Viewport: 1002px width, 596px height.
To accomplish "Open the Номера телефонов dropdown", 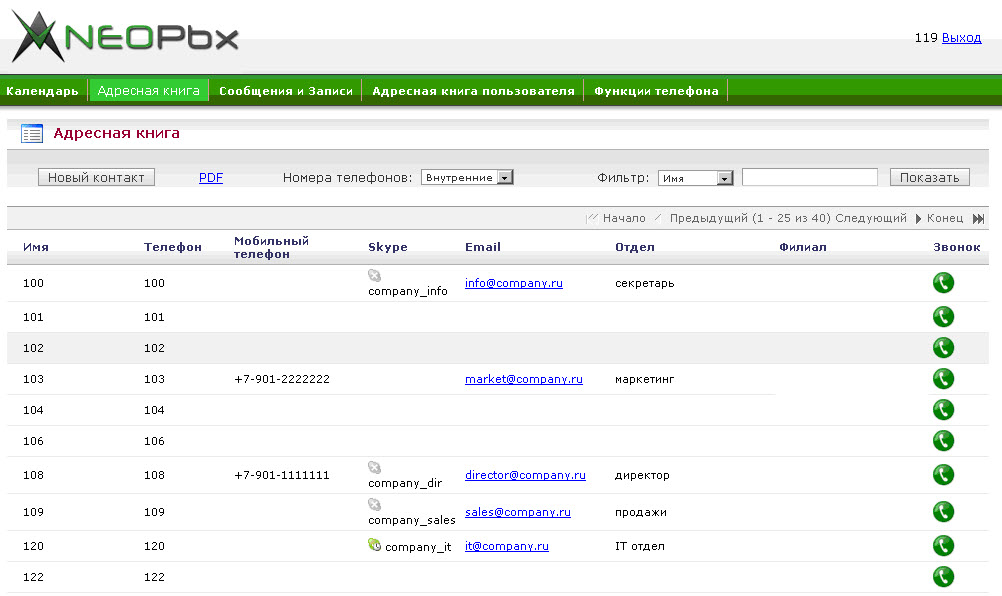I will 467,178.
